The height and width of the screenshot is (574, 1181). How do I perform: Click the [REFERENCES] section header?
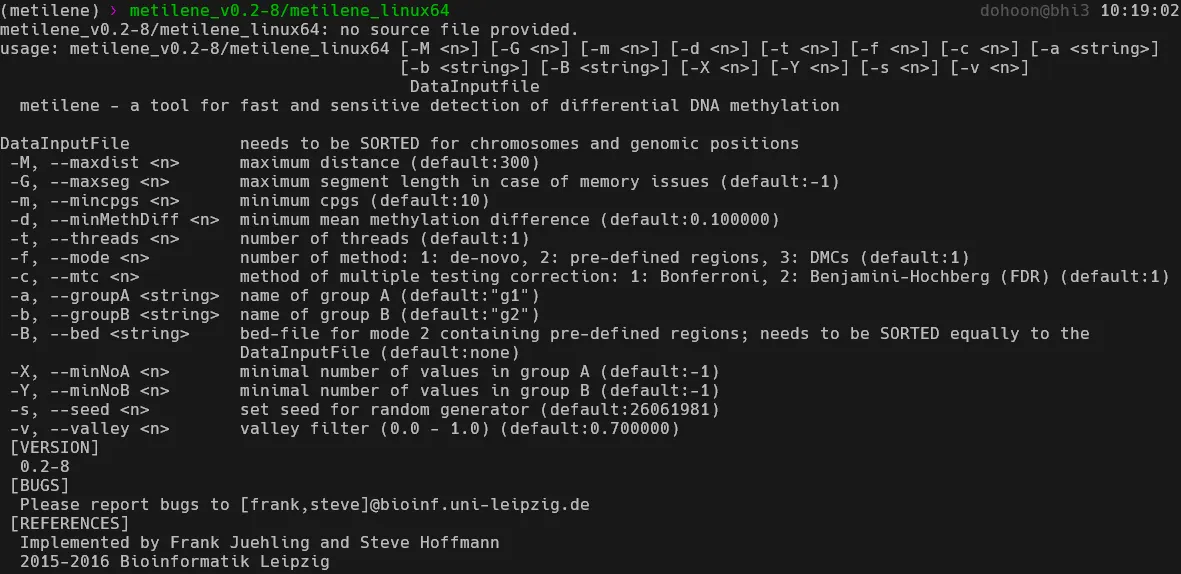tap(70, 523)
